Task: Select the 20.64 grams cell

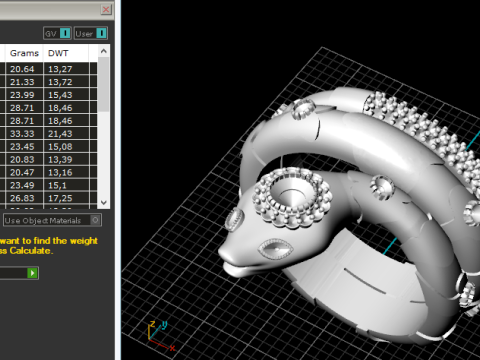Action: coord(24,69)
